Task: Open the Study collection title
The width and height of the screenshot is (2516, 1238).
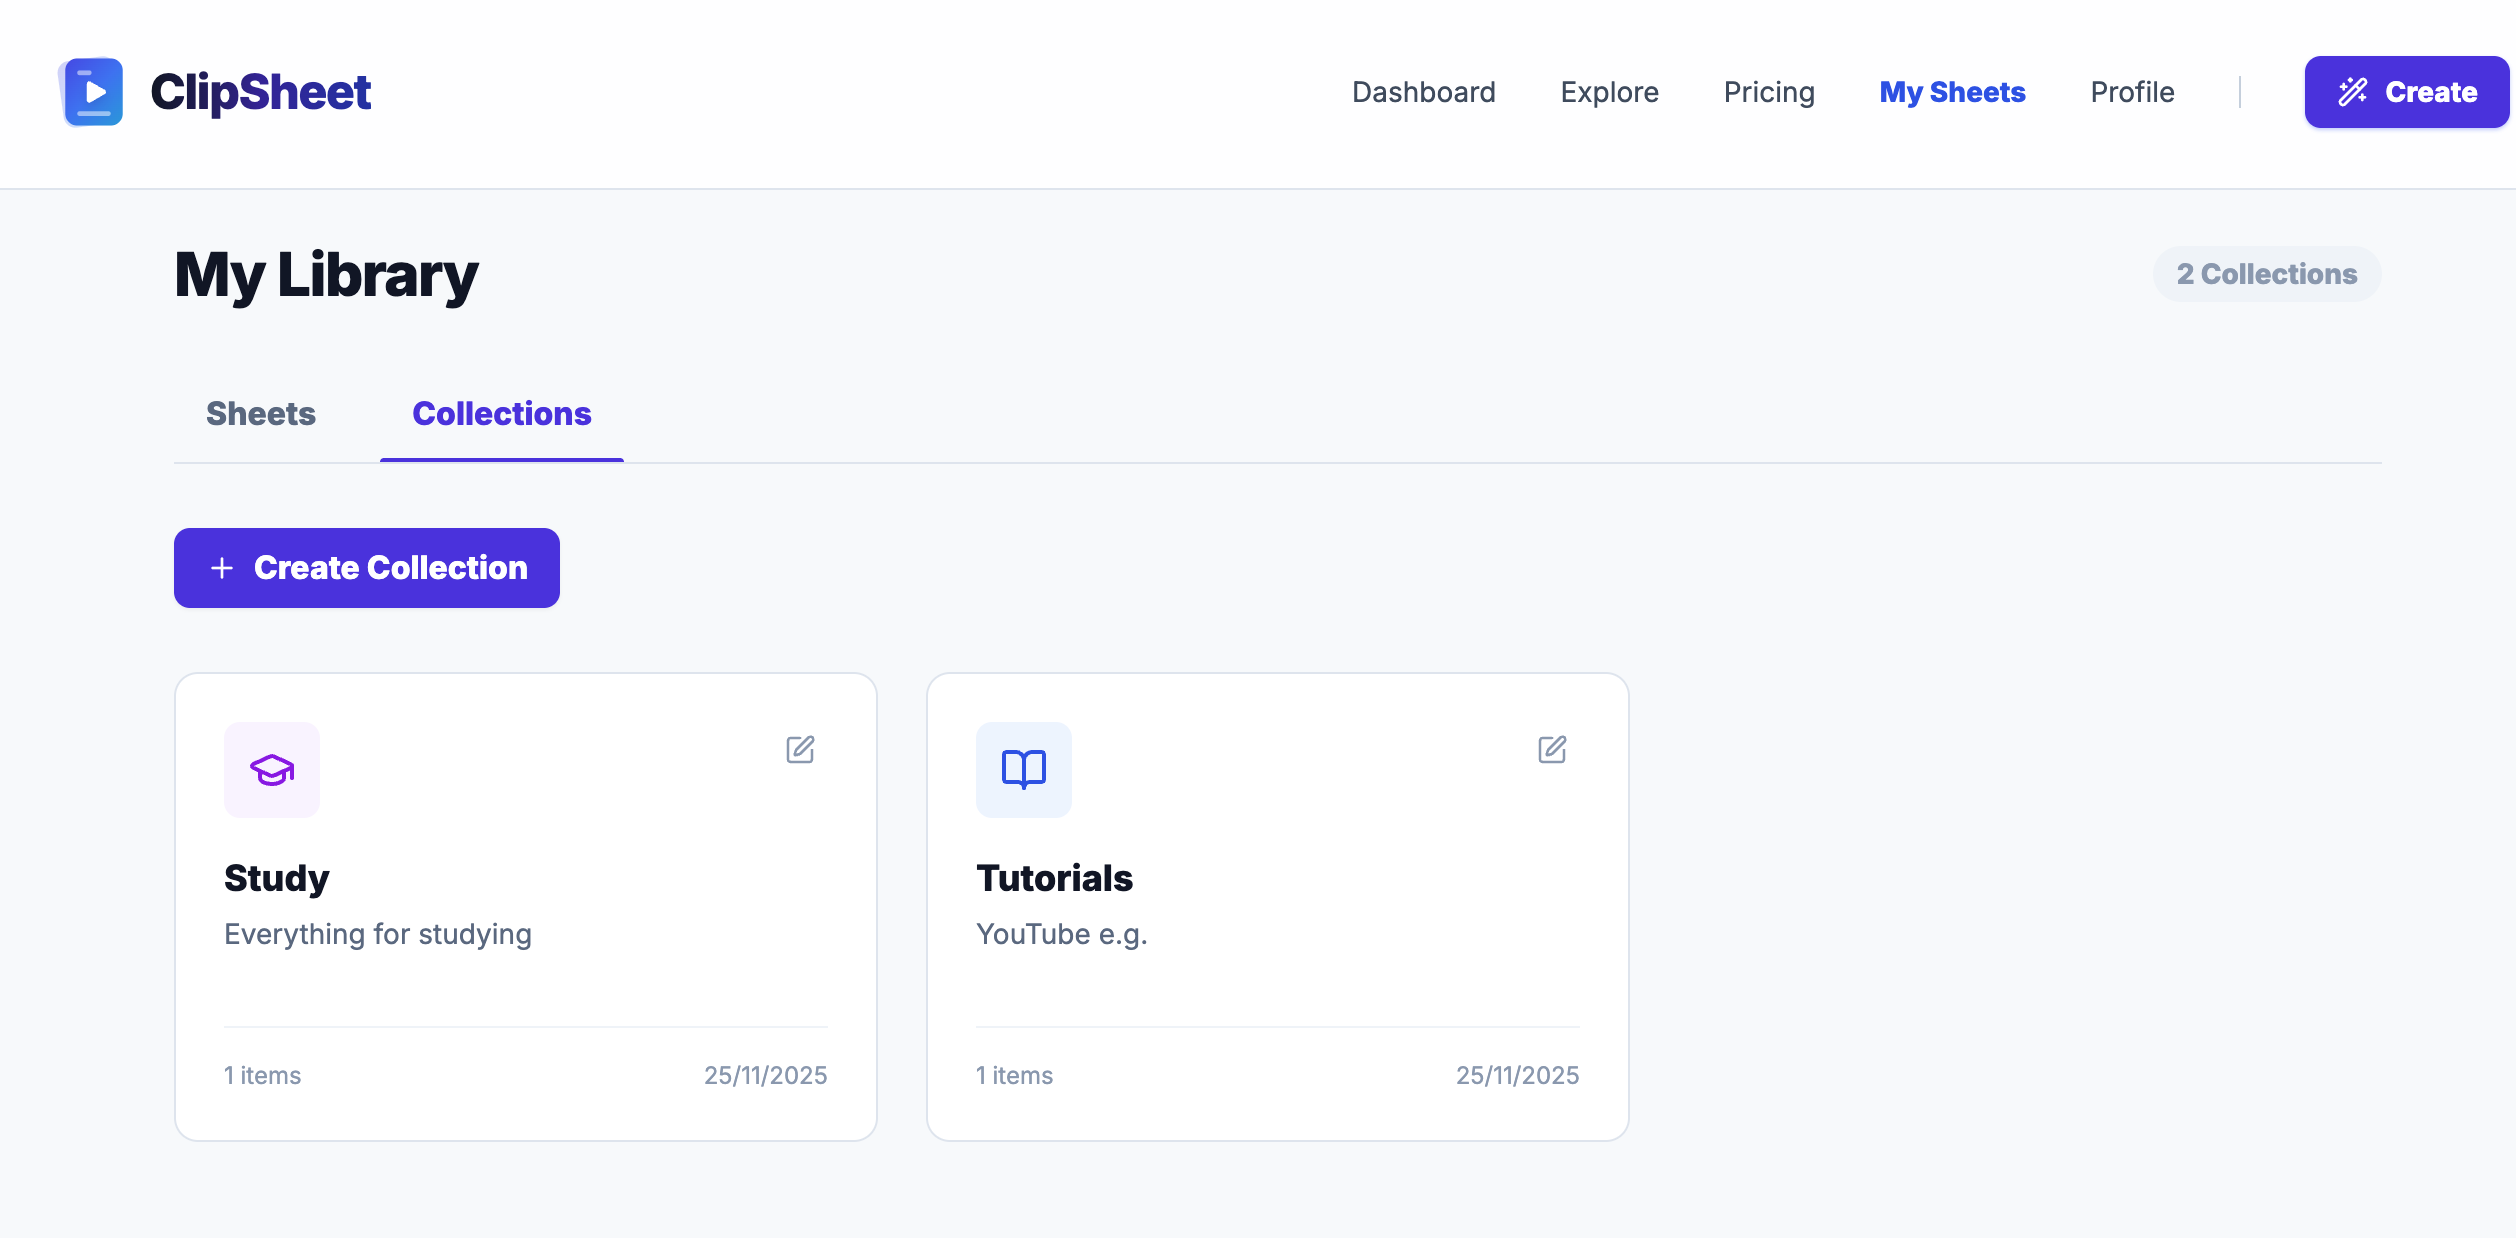Action: (276, 878)
